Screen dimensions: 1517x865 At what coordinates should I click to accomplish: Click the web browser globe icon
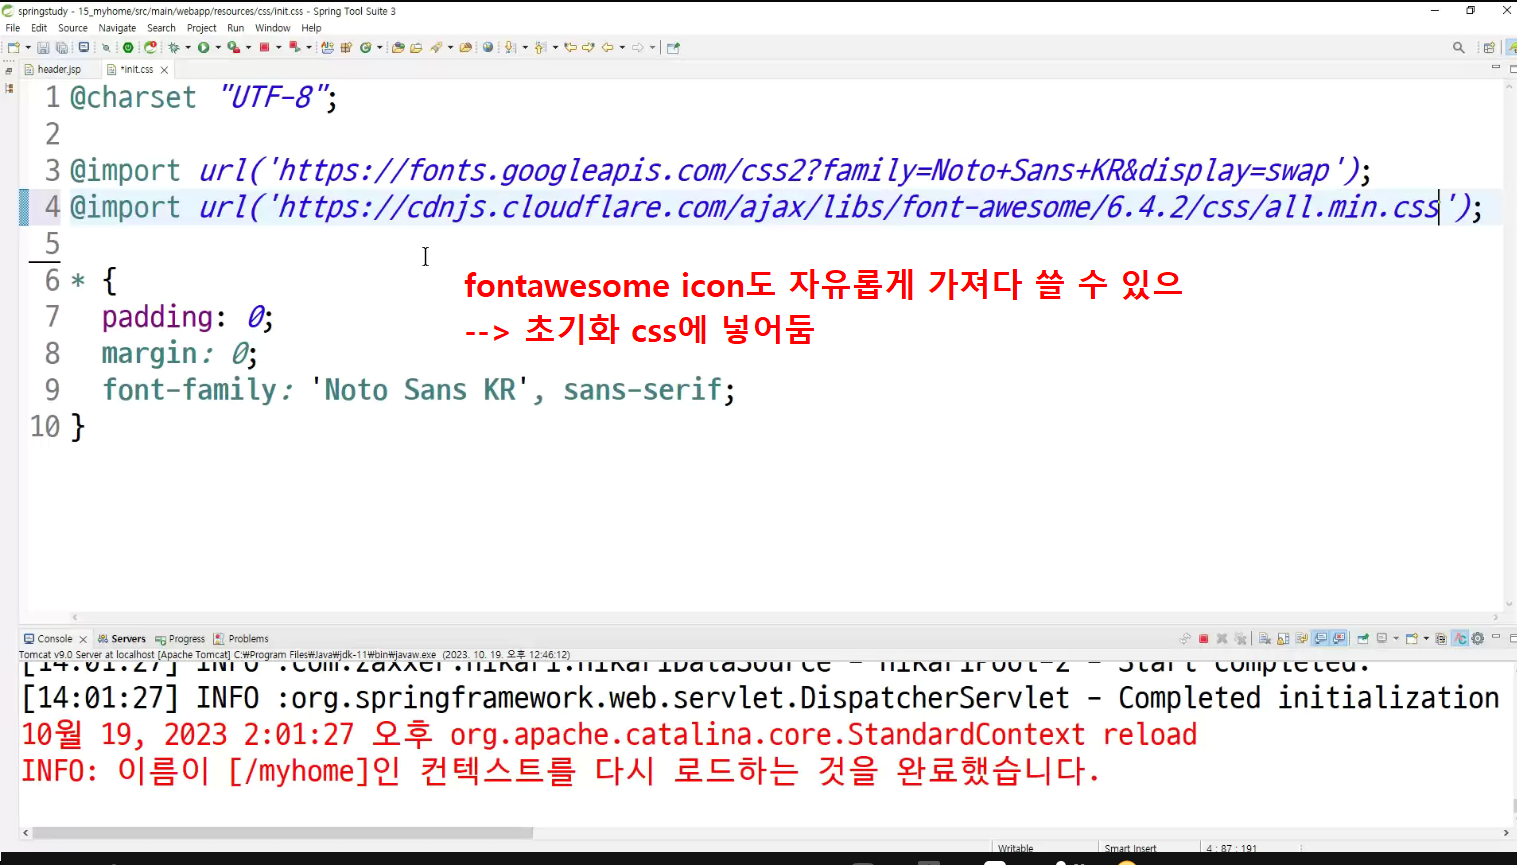488,47
